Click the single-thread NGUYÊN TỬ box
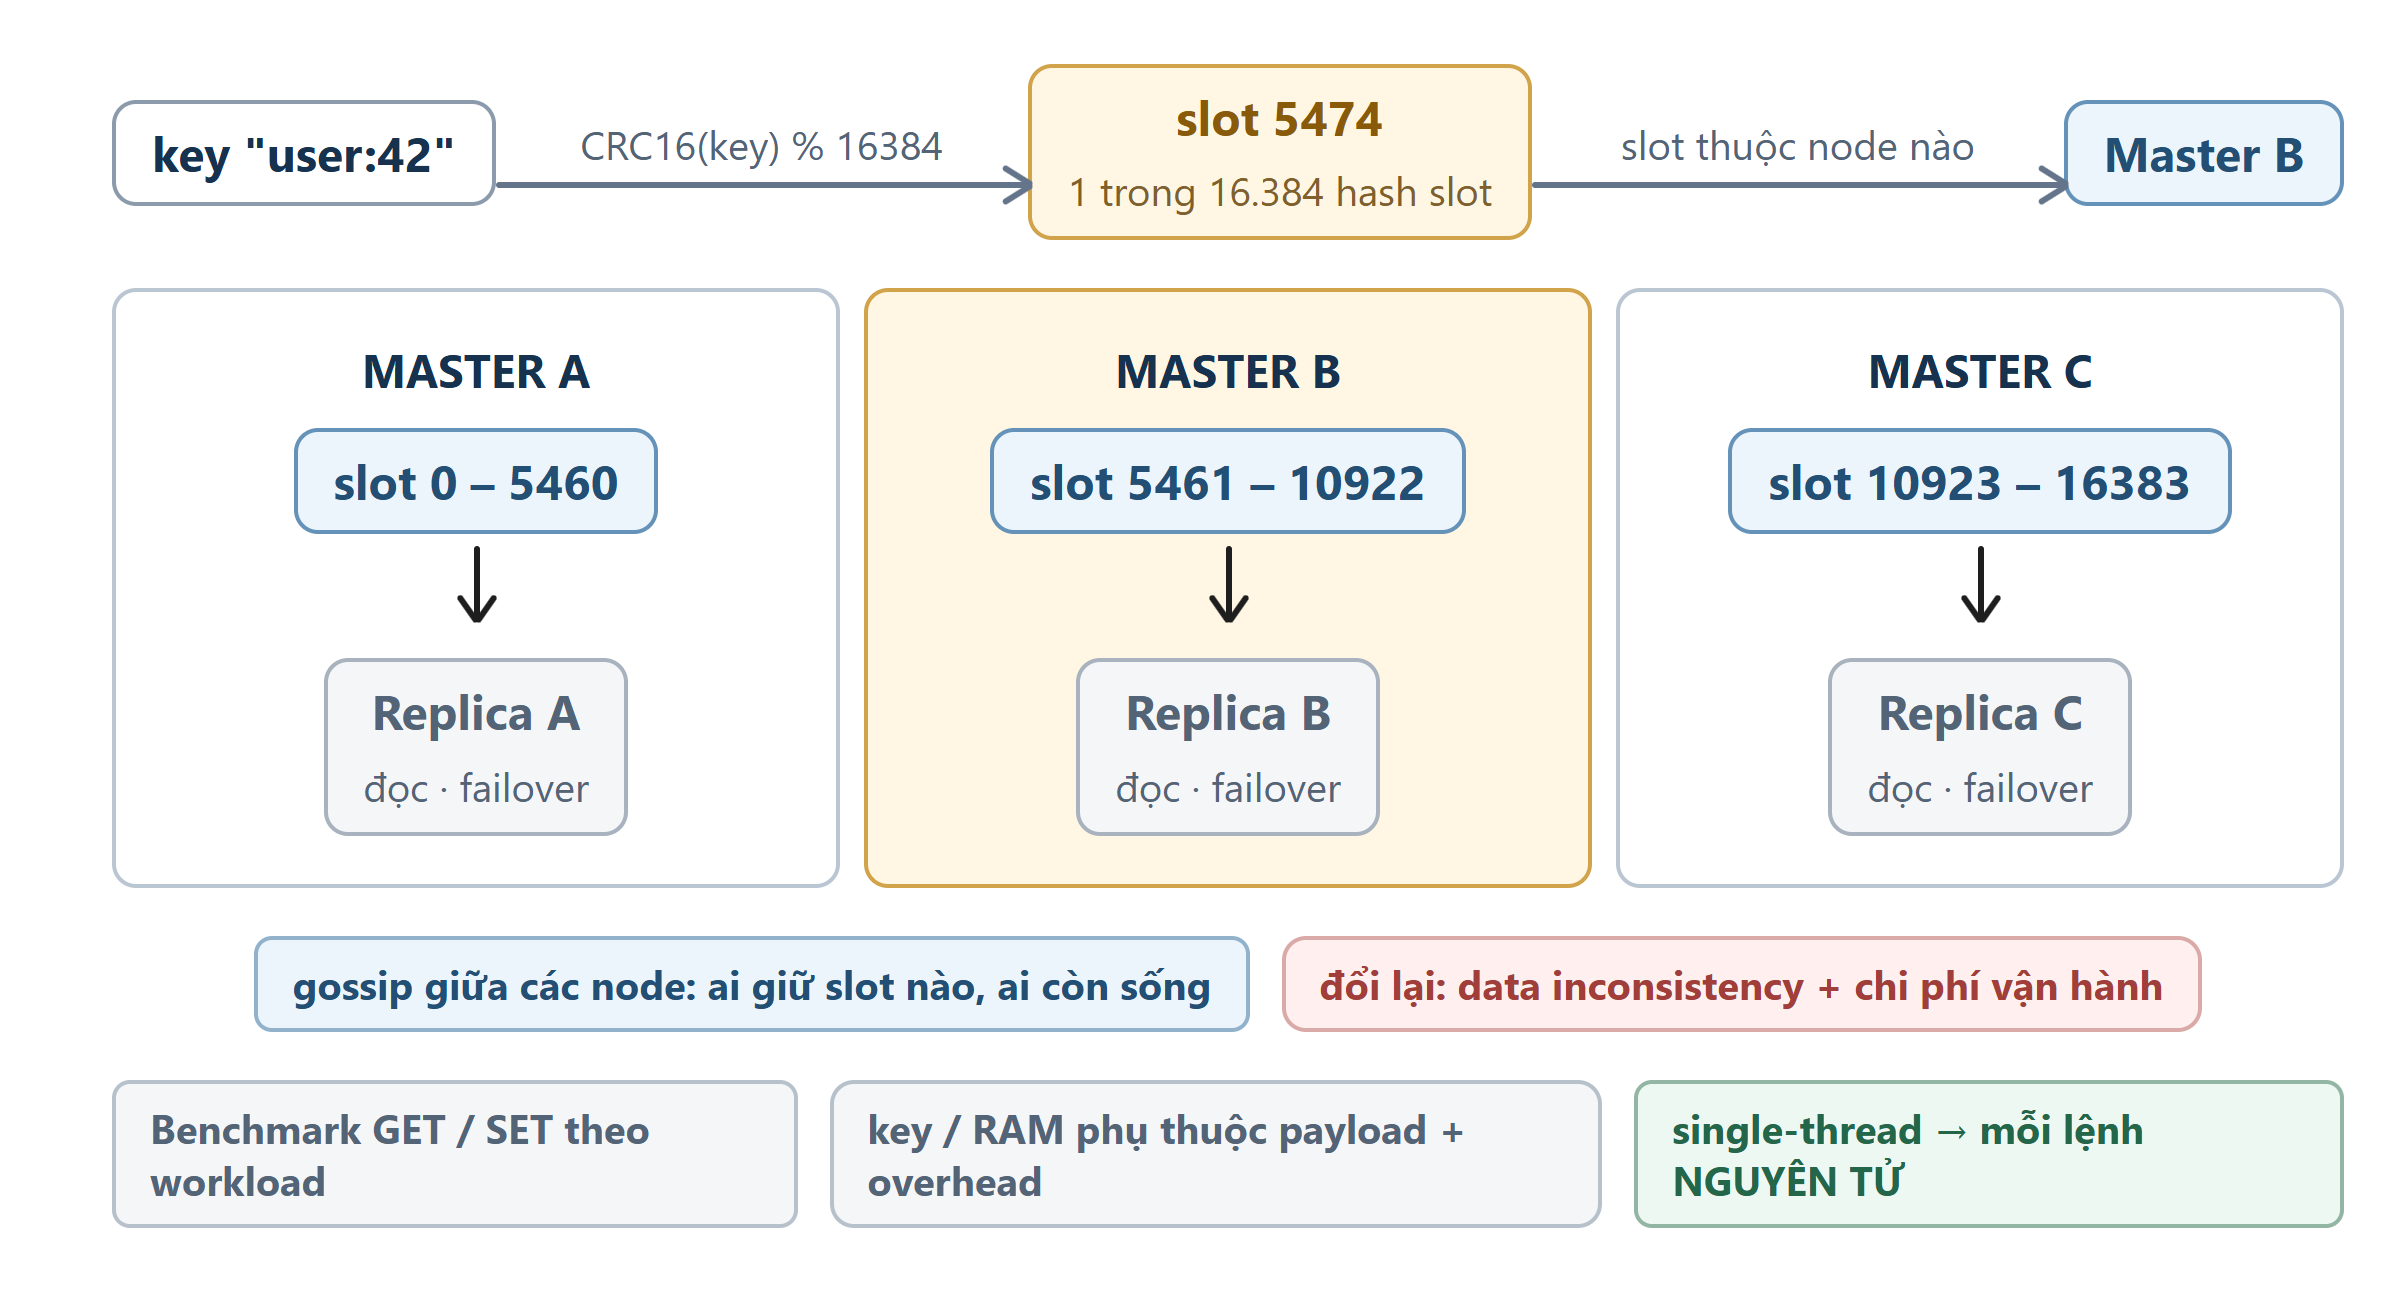Screen dimensions: 2408x1292 pos(1989,1154)
